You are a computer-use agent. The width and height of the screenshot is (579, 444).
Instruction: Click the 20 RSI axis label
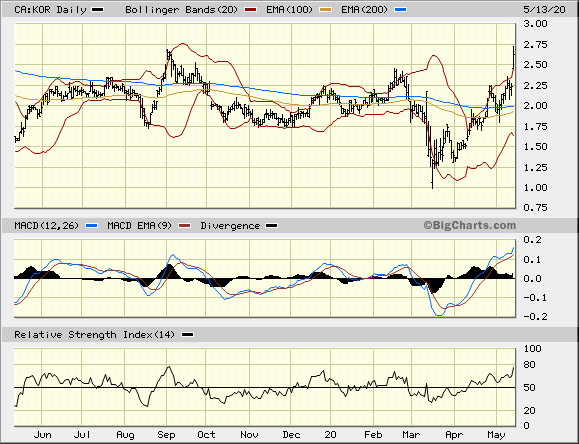[x=530, y=410]
